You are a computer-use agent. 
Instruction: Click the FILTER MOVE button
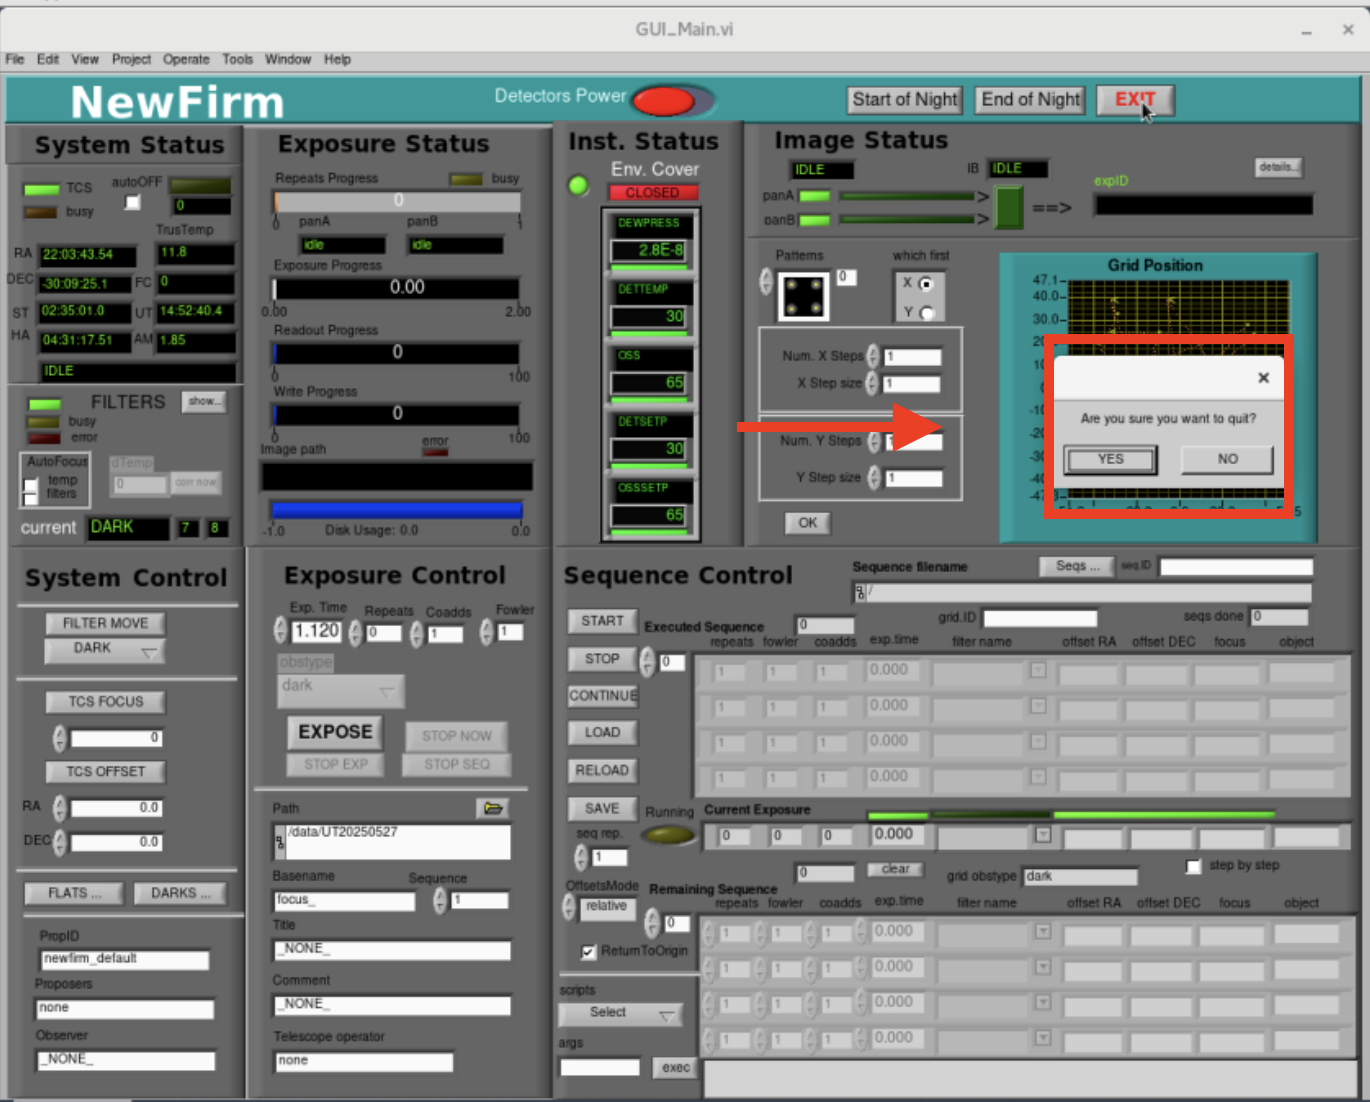click(105, 623)
